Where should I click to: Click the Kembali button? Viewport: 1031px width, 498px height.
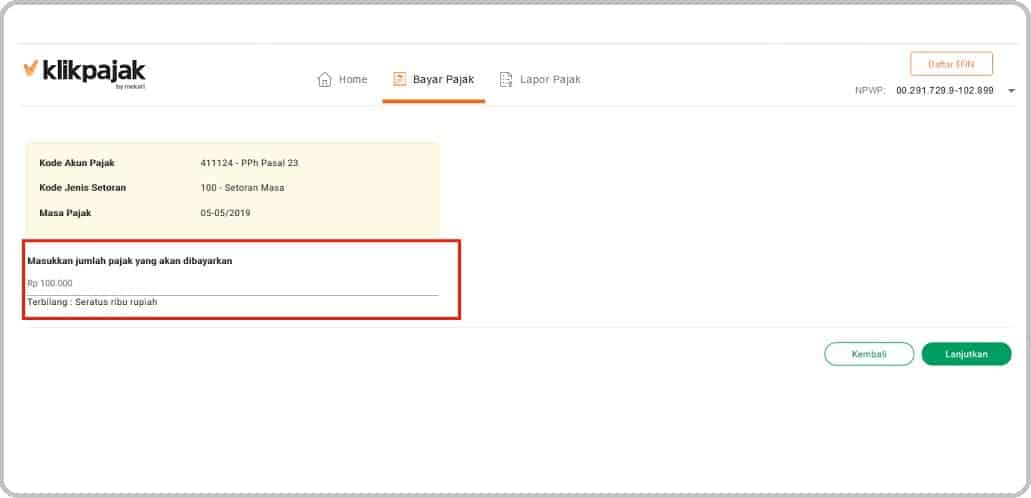coord(869,354)
